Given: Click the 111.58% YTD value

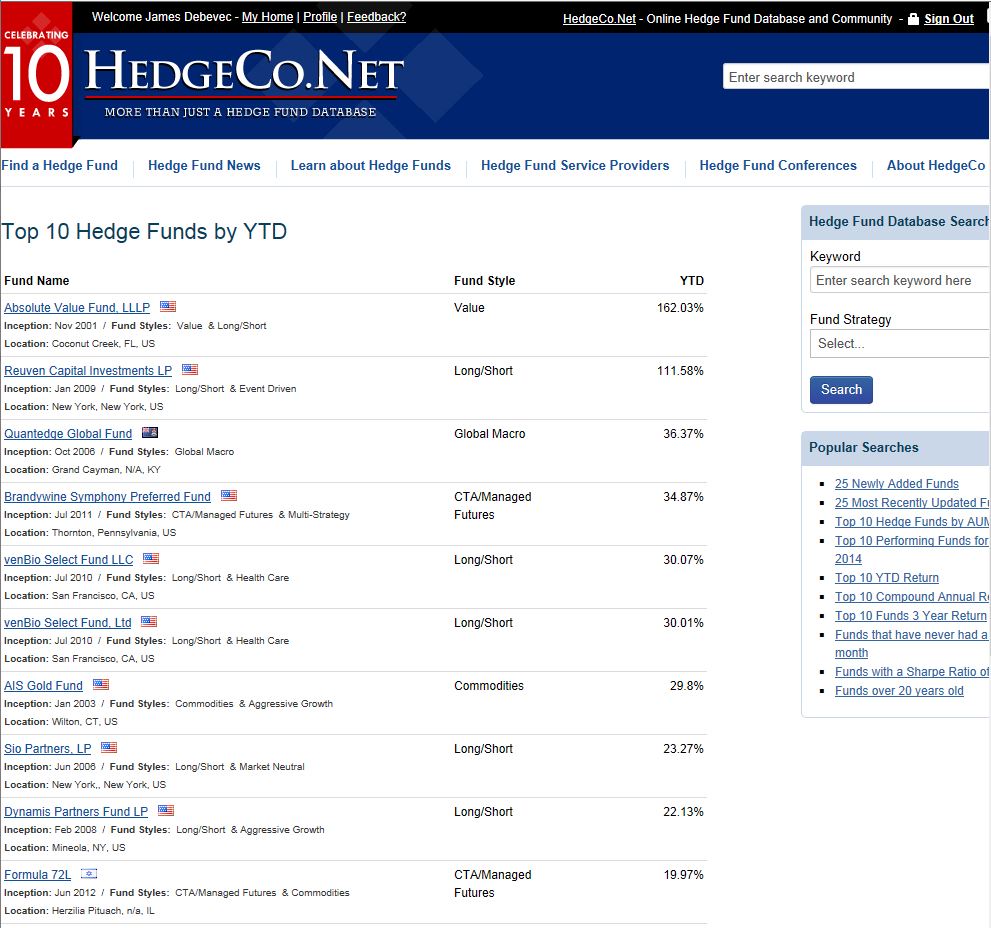Looking at the screenshot, I should [x=680, y=371].
